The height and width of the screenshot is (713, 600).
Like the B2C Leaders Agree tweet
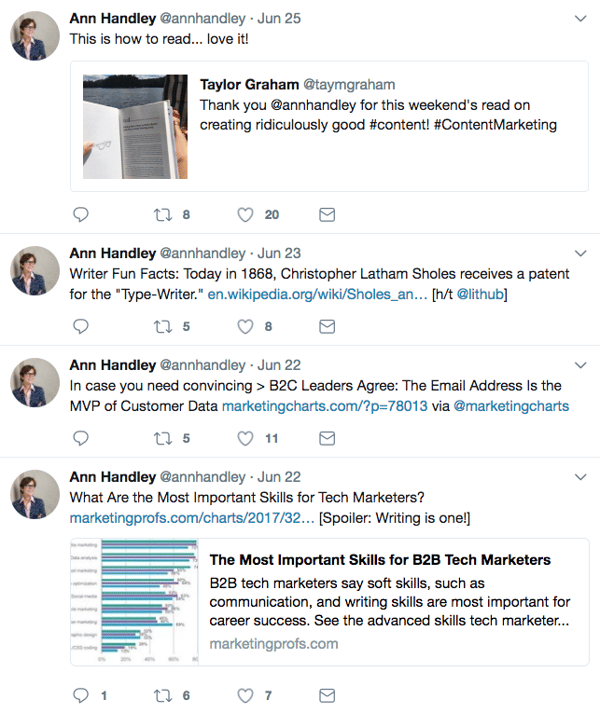pyautogui.click(x=245, y=438)
